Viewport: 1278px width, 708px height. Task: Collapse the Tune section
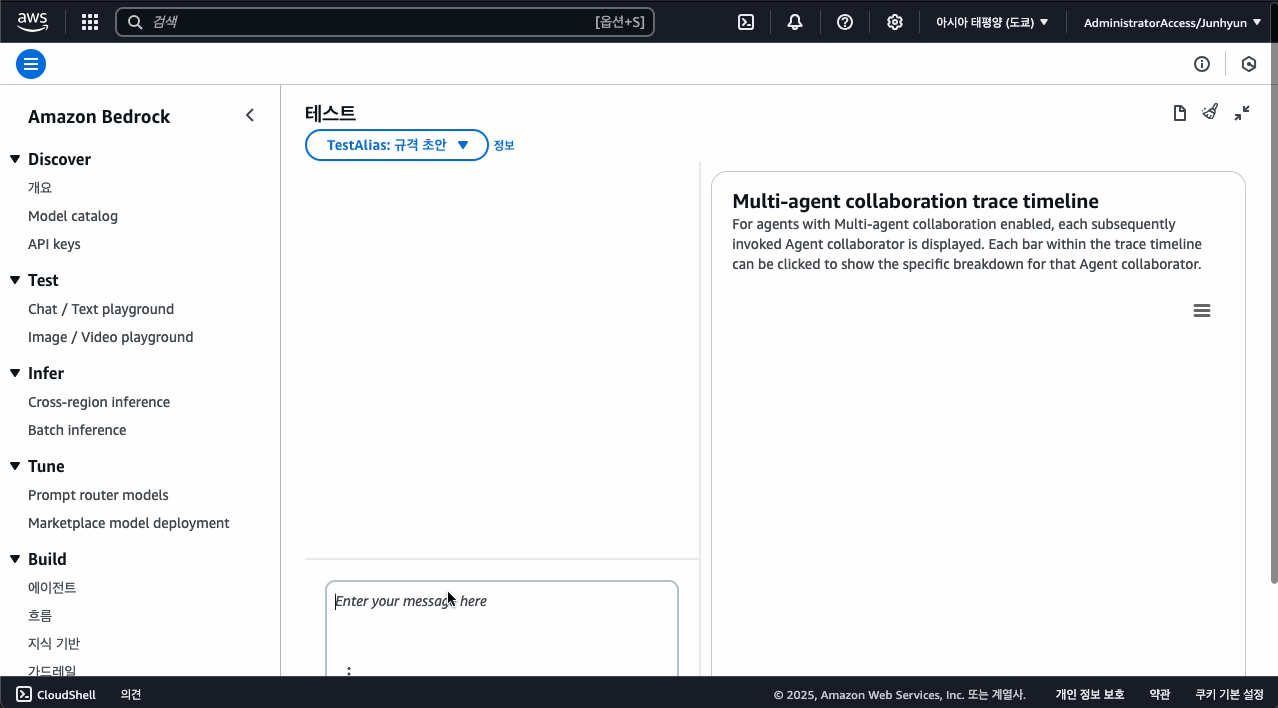(15, 466)
